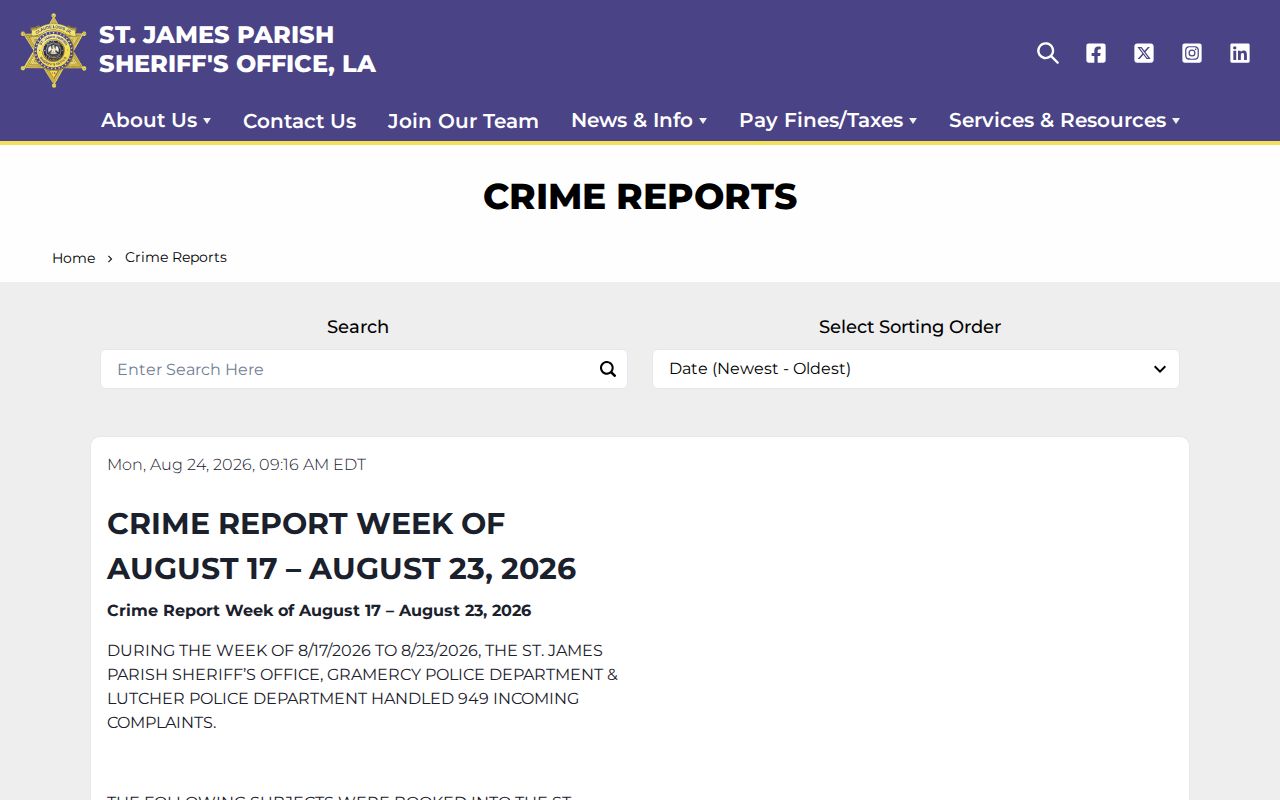Image resolution: width=1280 pixels, height=800 pixels.
Task: Focus the Enter Search Here field
Action: [x=364, y=369]
